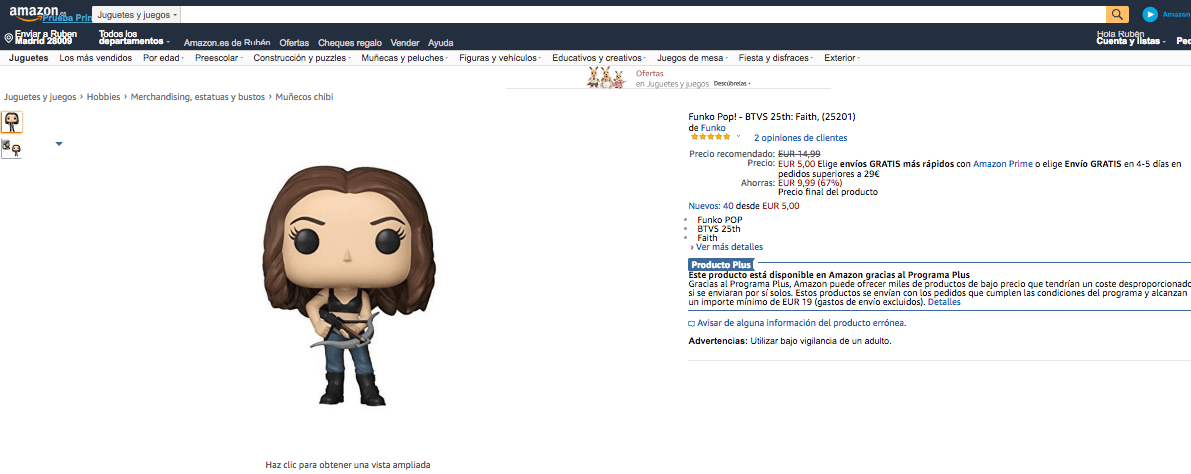The image size is (1191, 474).
Task: Open the Vender page
Action: pyautogui.click(x=405, y=43)
